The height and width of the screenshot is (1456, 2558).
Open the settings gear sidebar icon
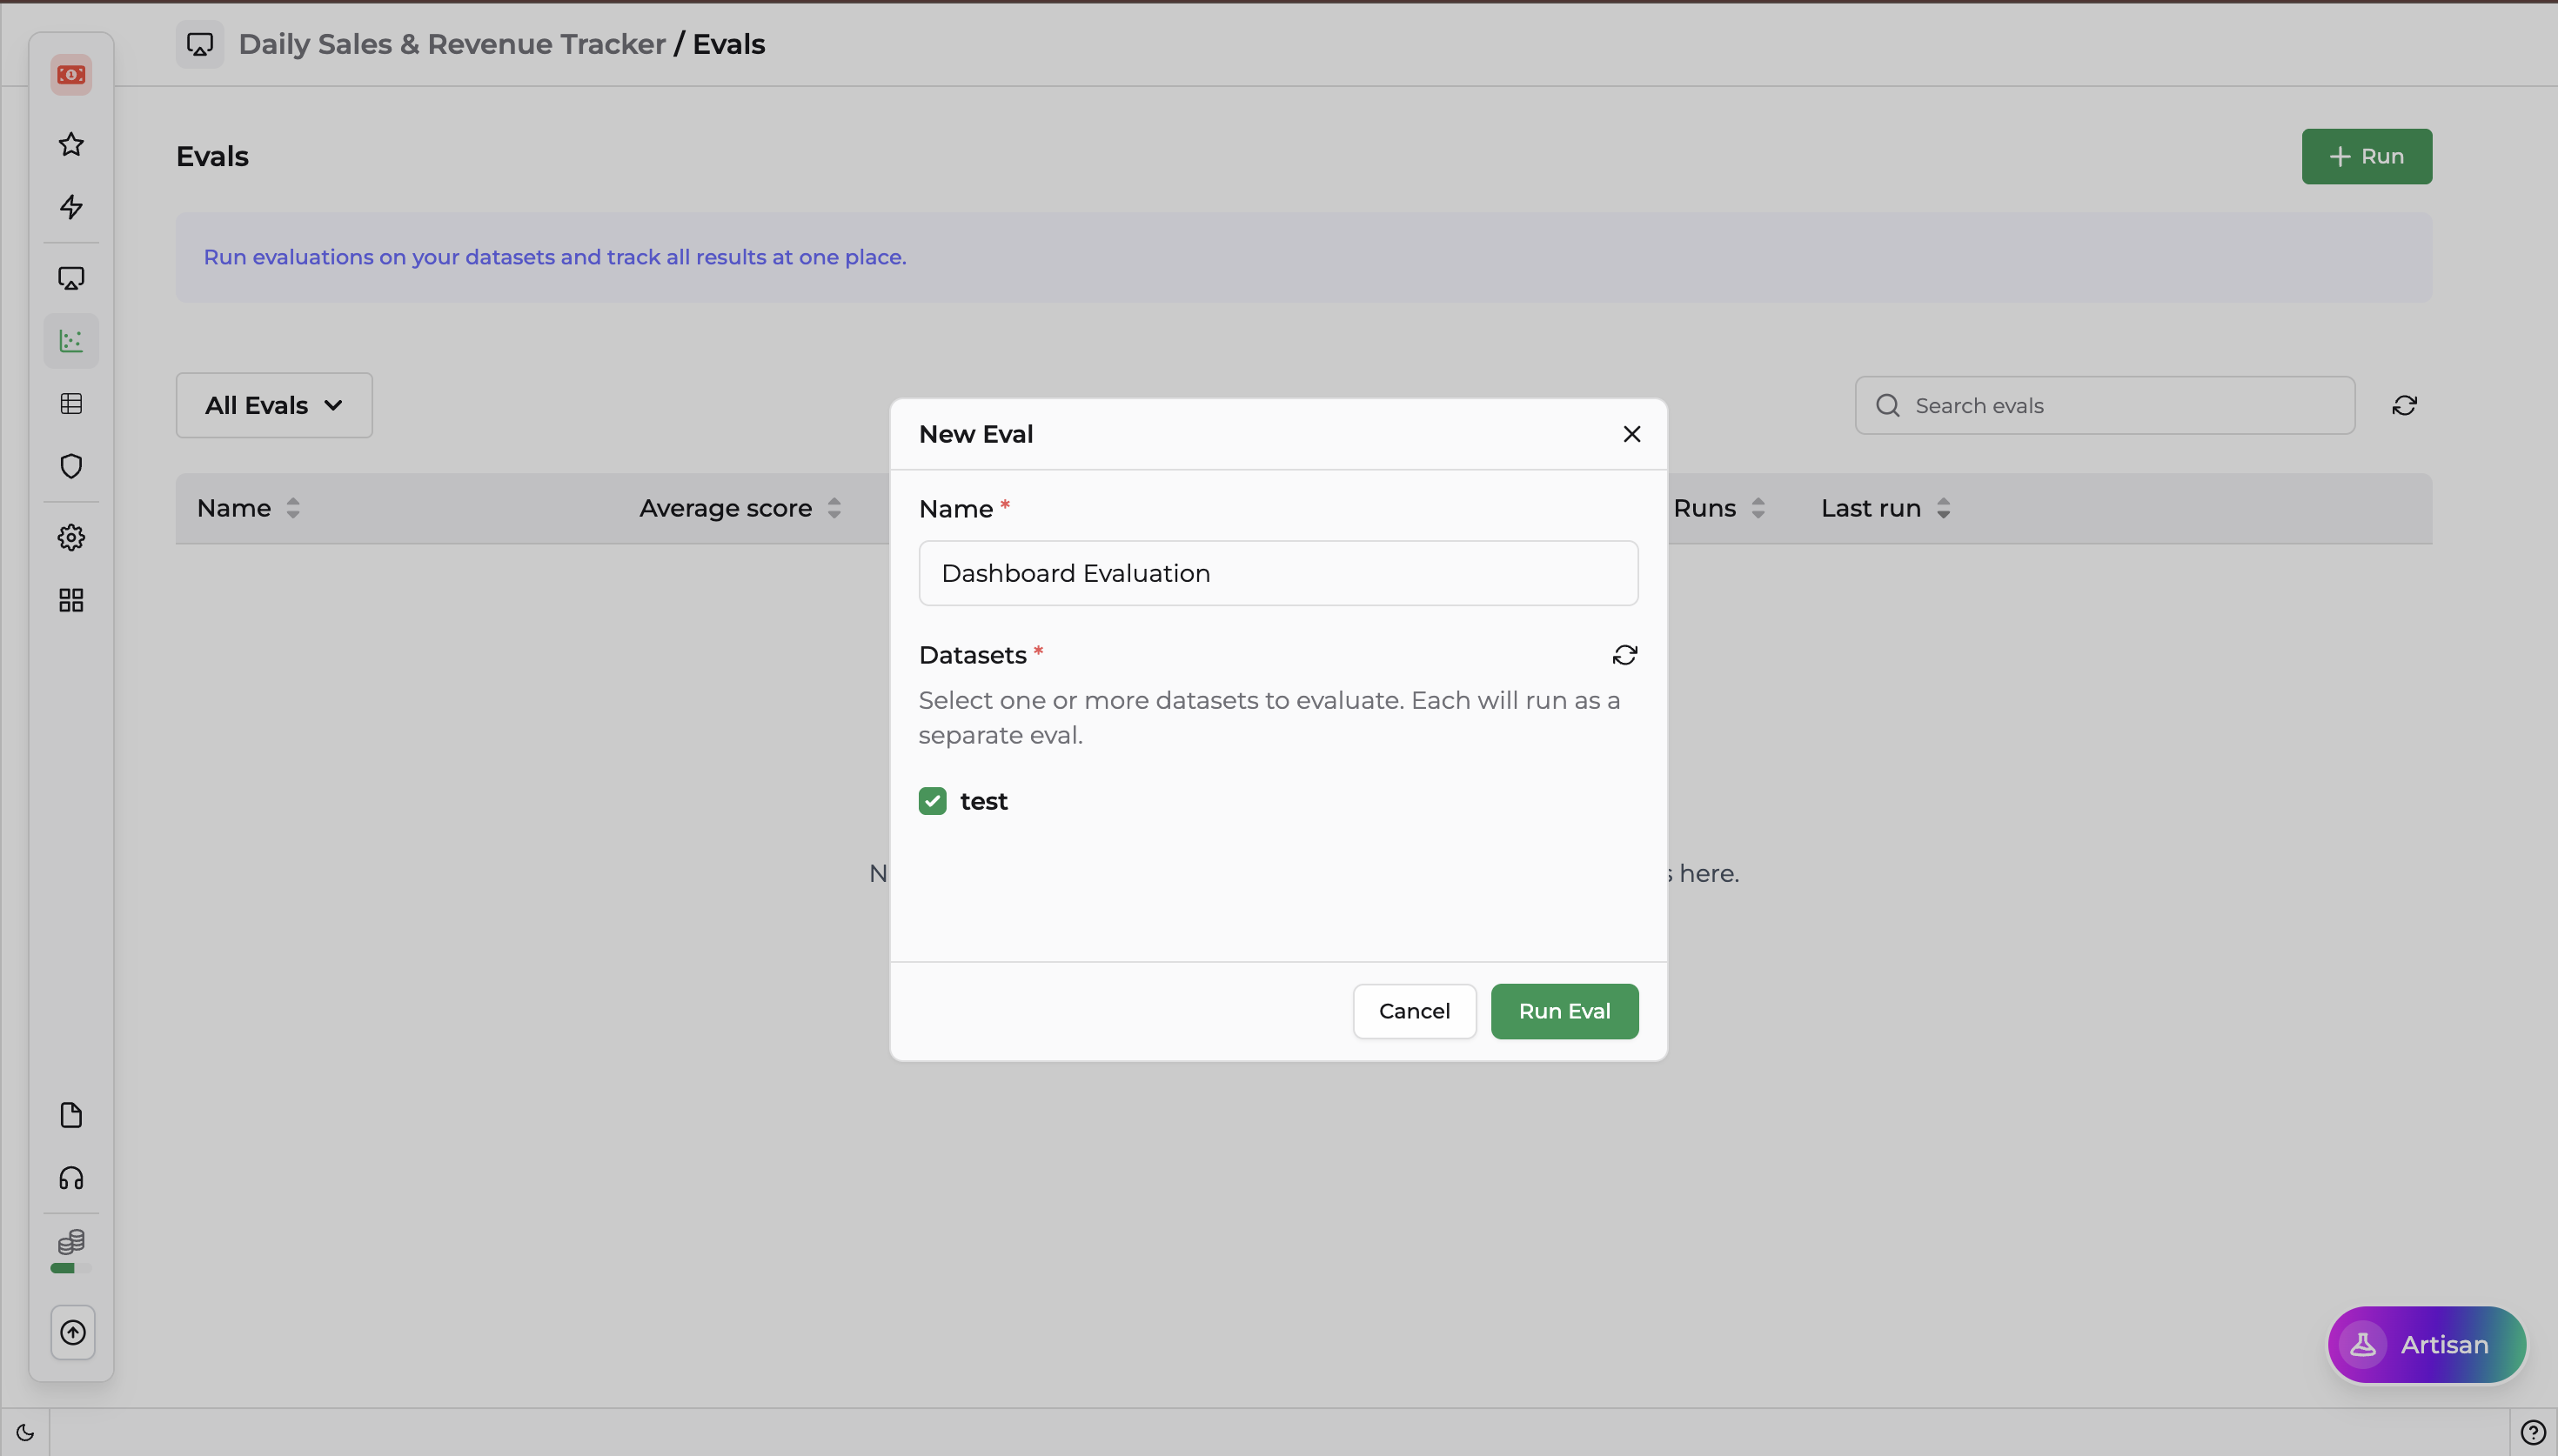(x=71, y=538)
